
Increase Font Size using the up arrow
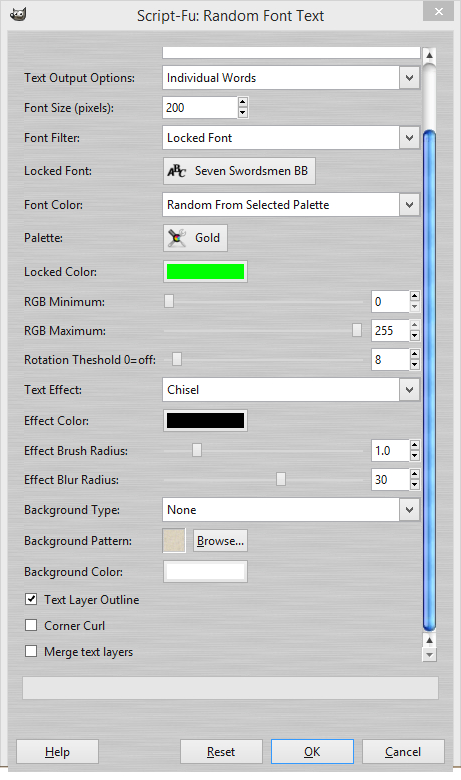(243, 102)
